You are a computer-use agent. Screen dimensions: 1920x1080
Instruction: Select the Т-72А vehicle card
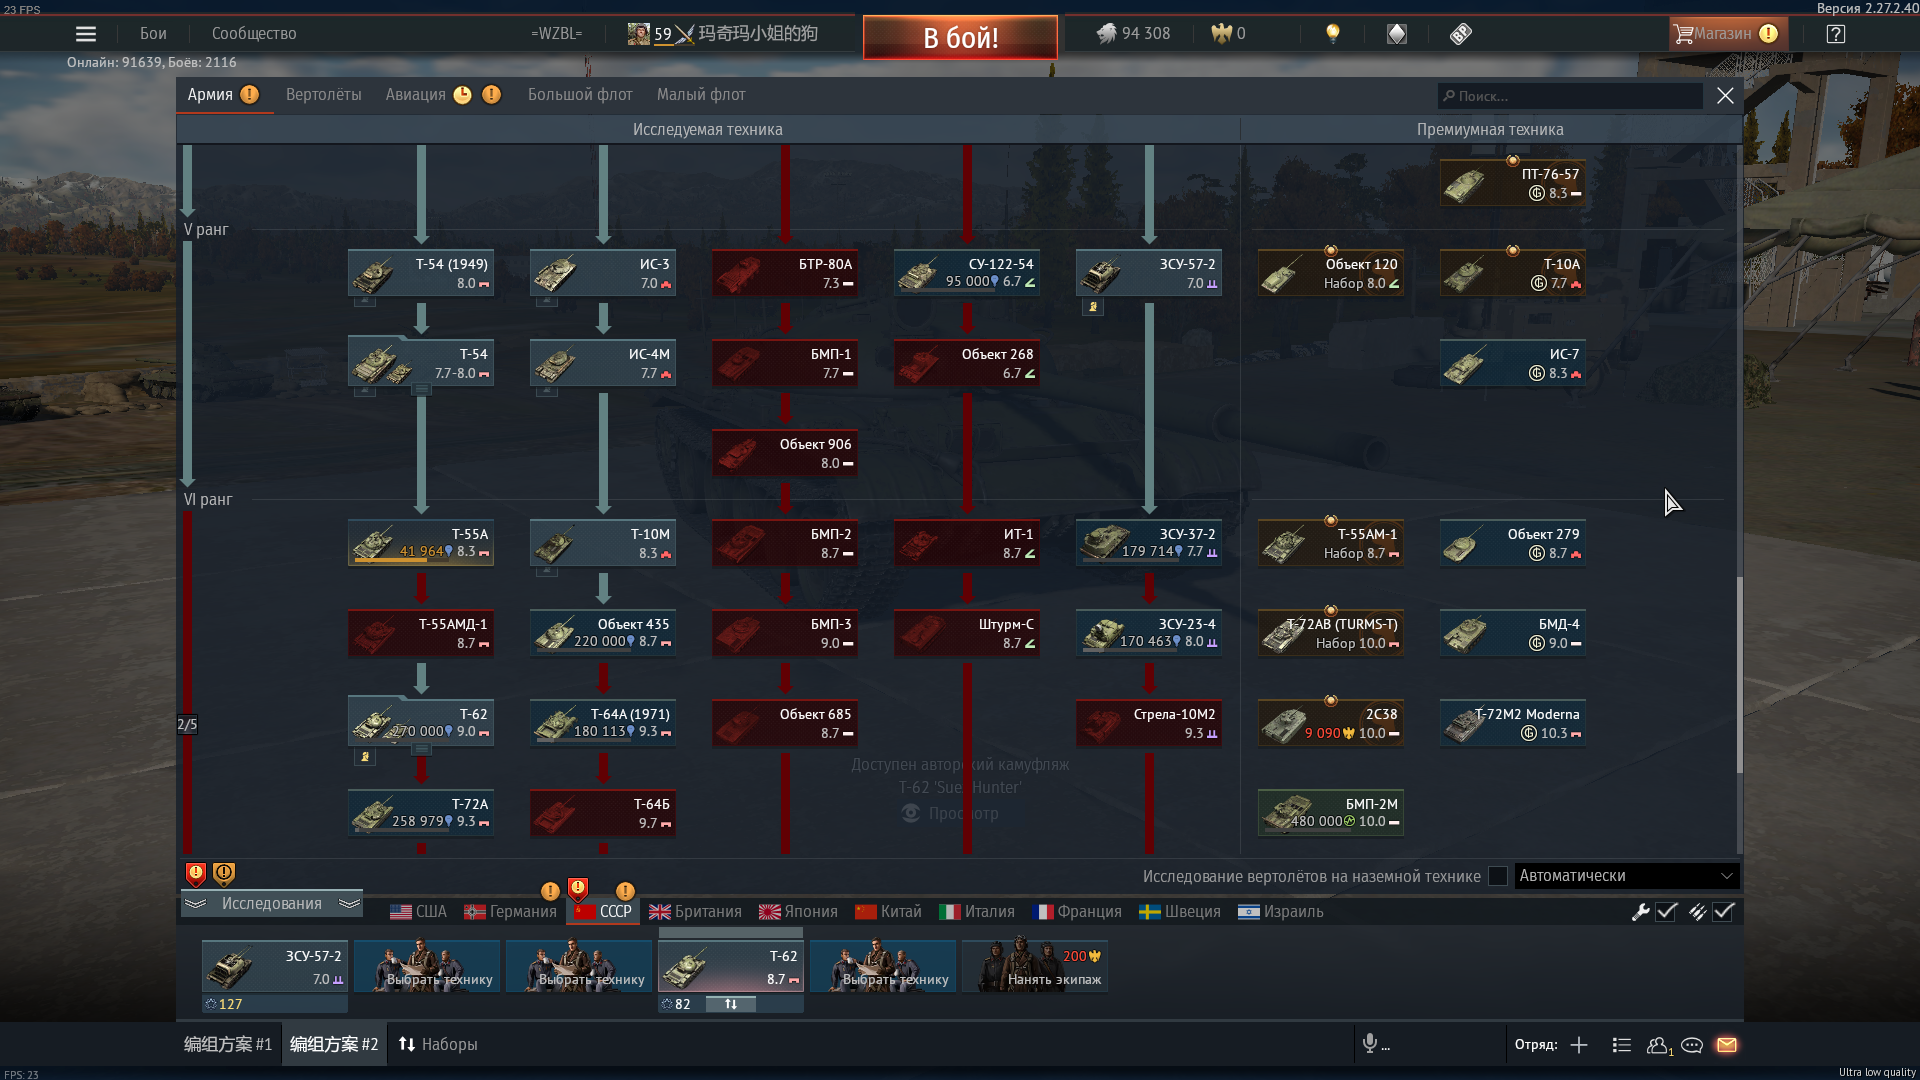[421, 813]
